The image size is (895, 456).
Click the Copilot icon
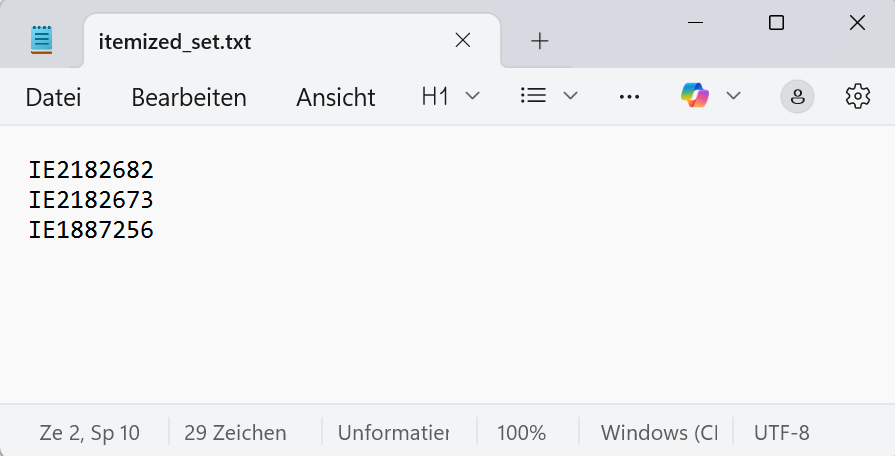coord(695,96)
